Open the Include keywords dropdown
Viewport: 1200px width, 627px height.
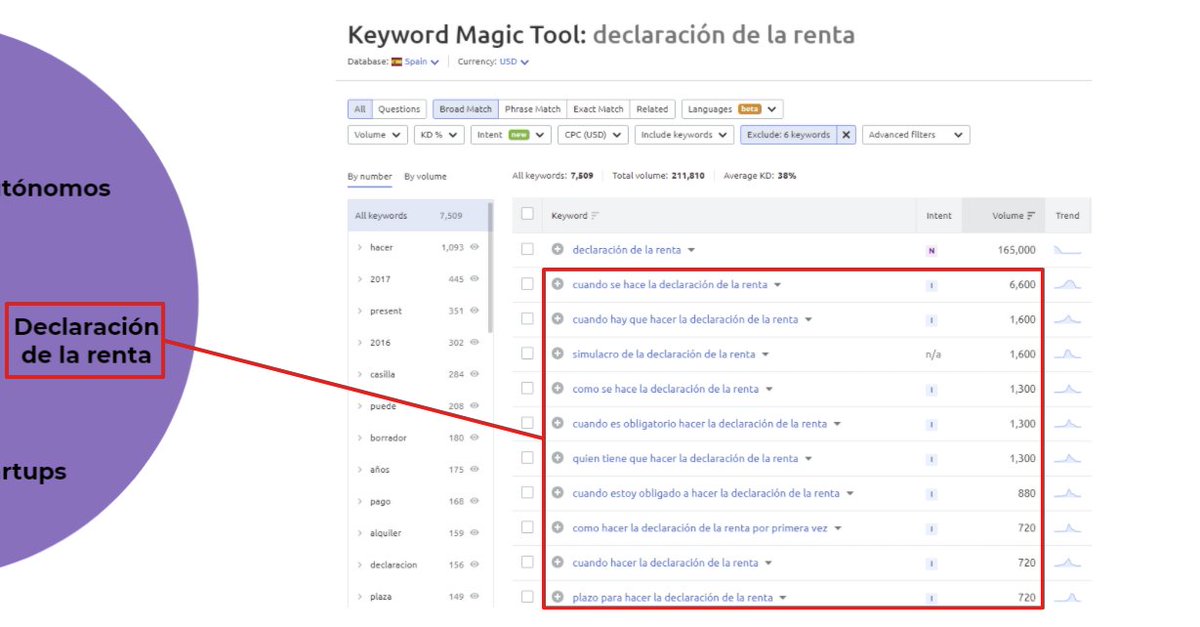tap(684, 135)
